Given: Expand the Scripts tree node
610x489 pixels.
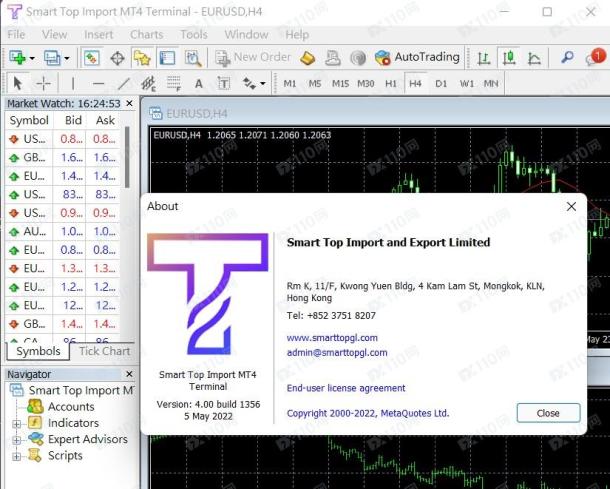Looking at the screenshot, I should click(16, 456).
